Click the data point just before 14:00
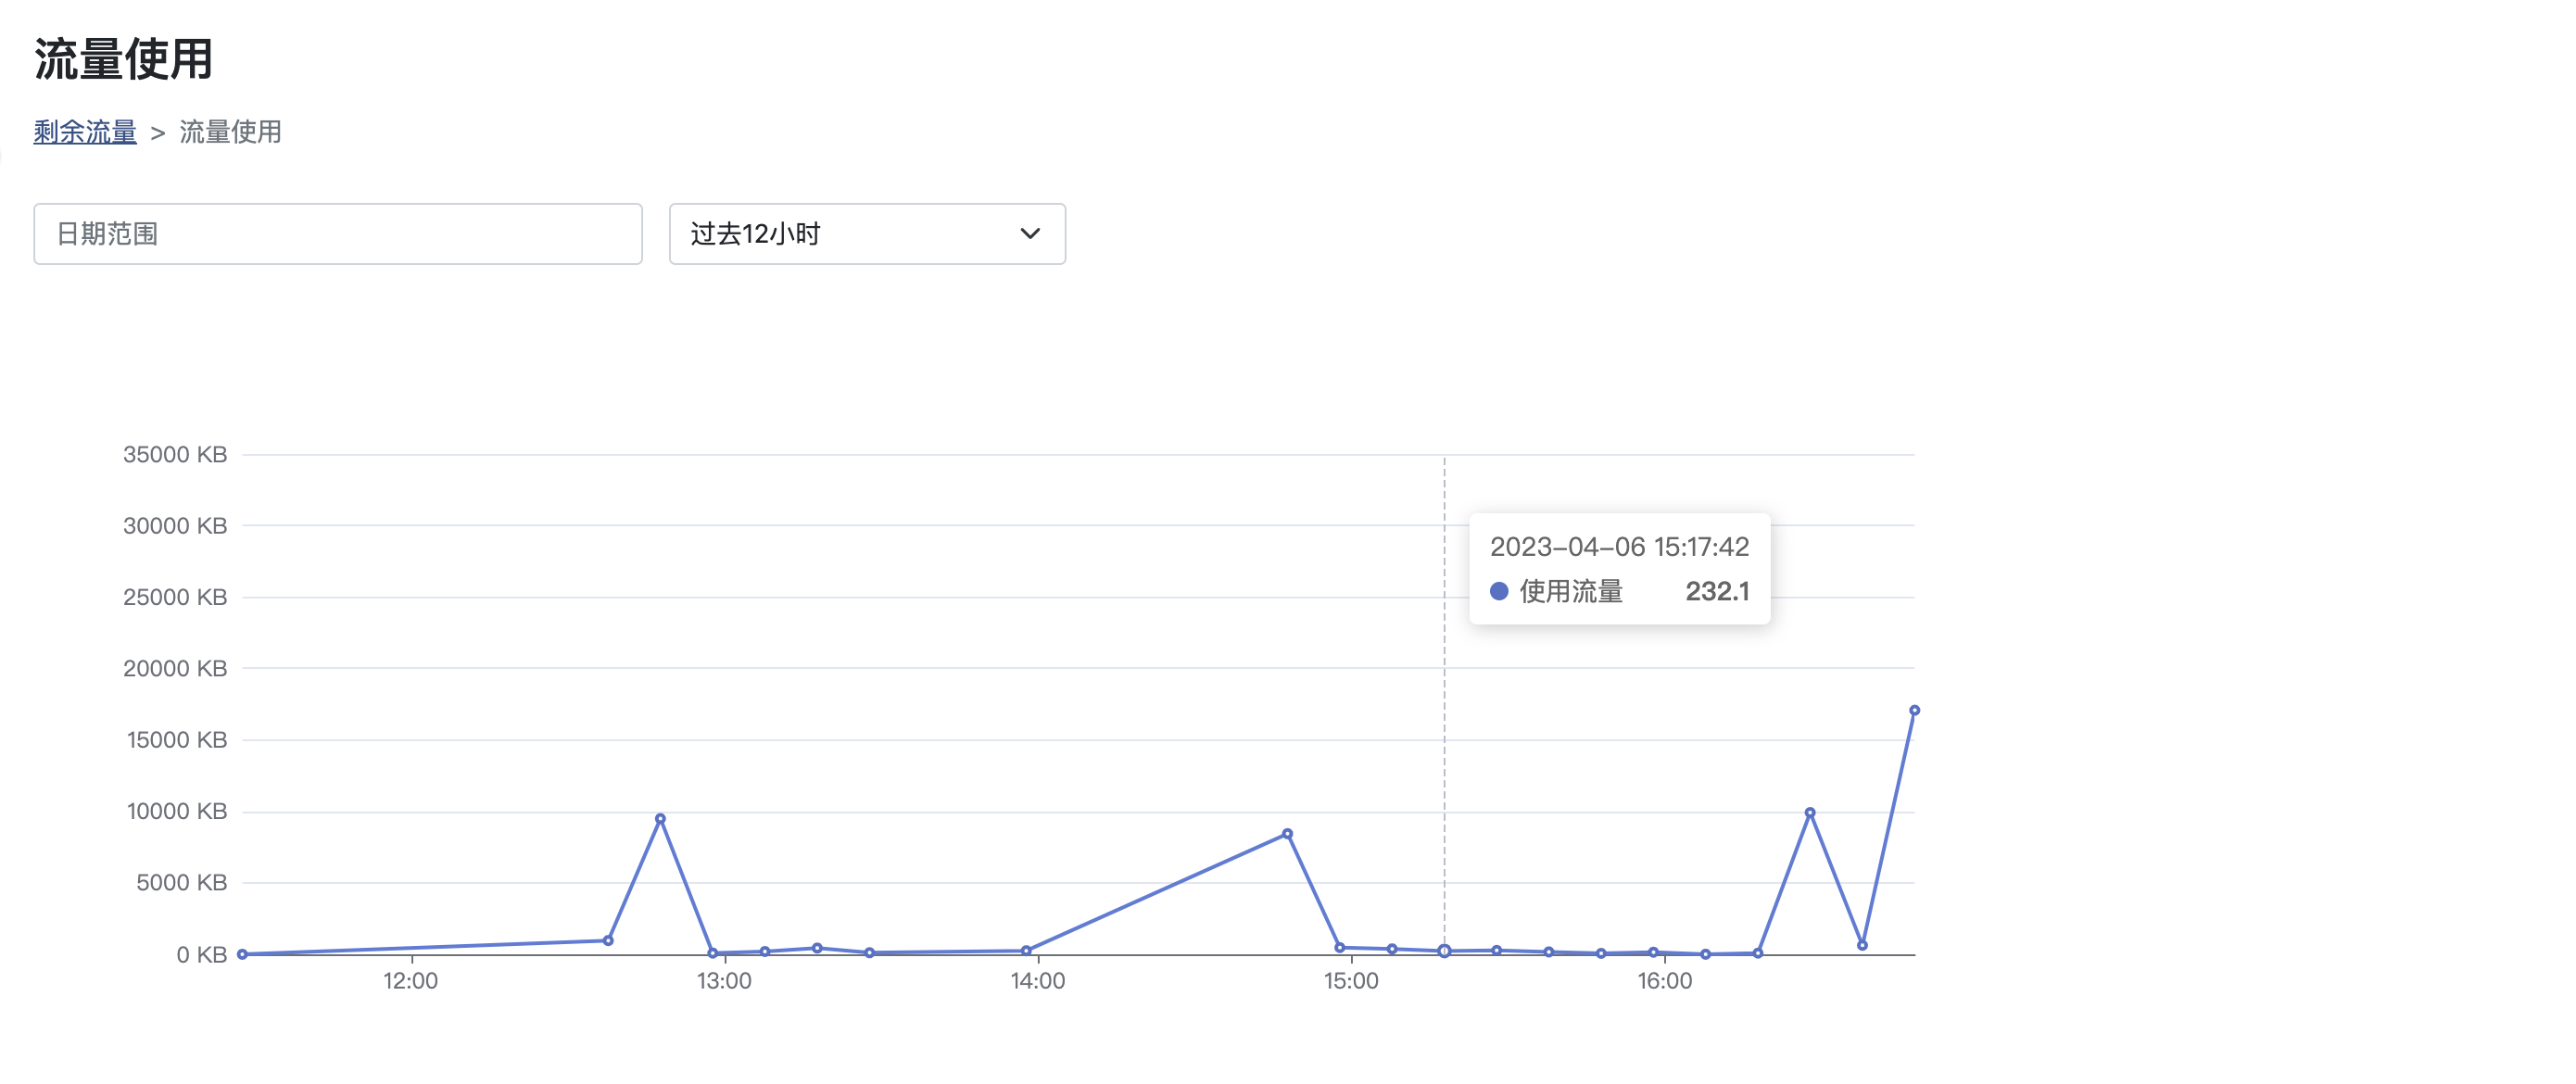Image resolution: width=2576 pixels, height=1084 pixels. (x=1026, y=951)
